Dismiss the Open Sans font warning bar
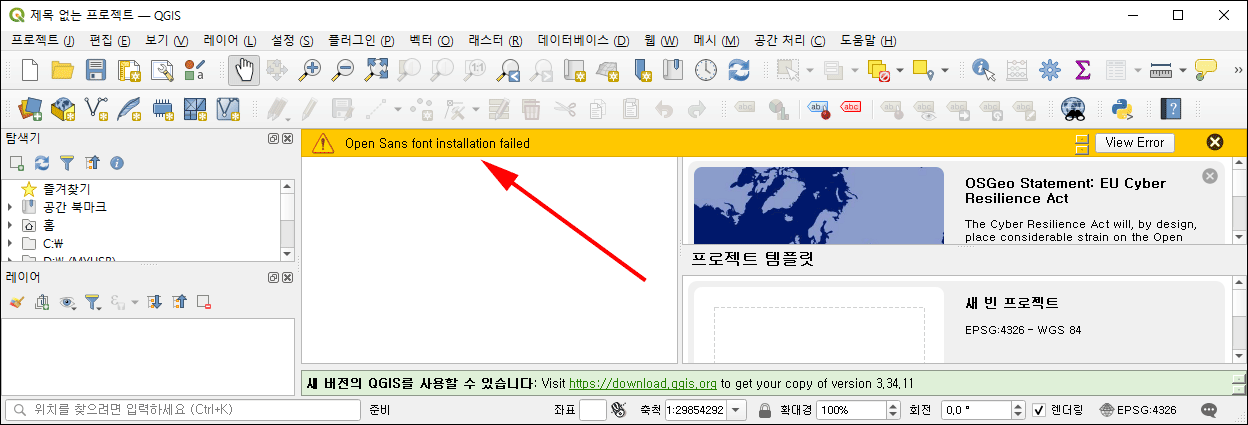1248x425 pixels. (1215, 143)
